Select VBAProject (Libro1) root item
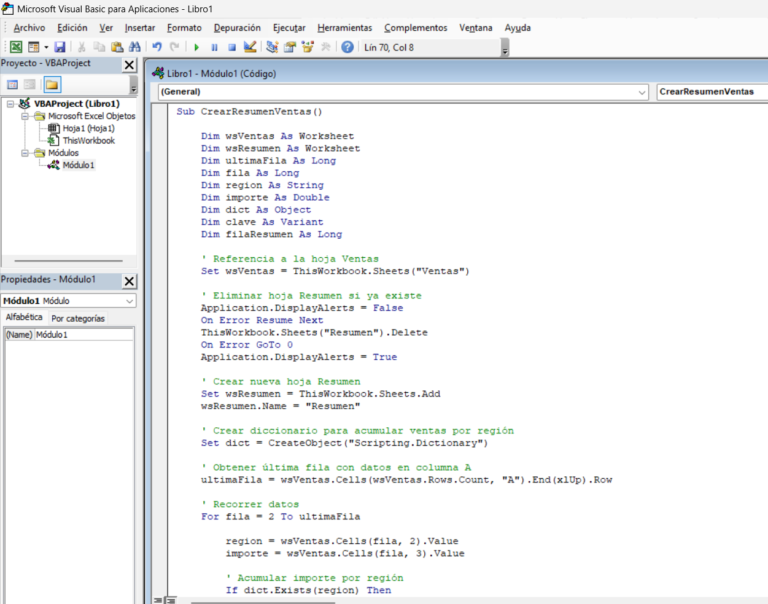 pyautogui.click(x=77, y=104)
